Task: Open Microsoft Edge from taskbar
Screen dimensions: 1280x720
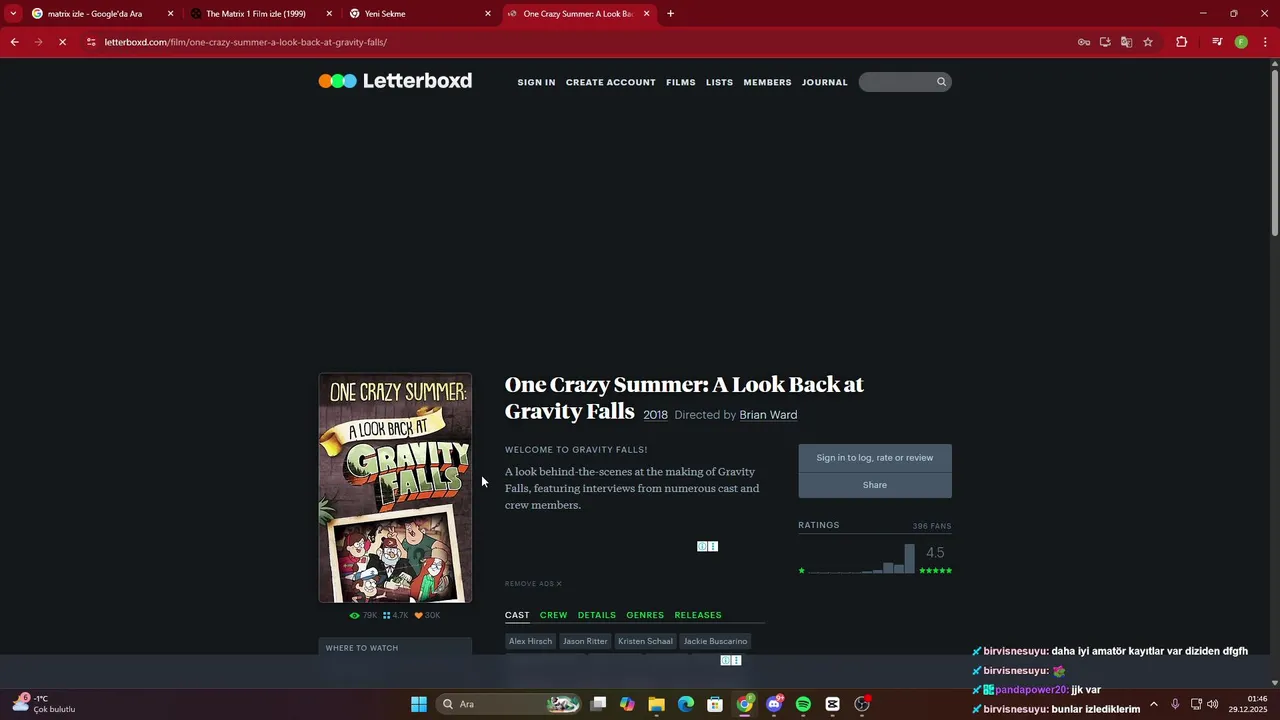Action: (x=686, y=704)
